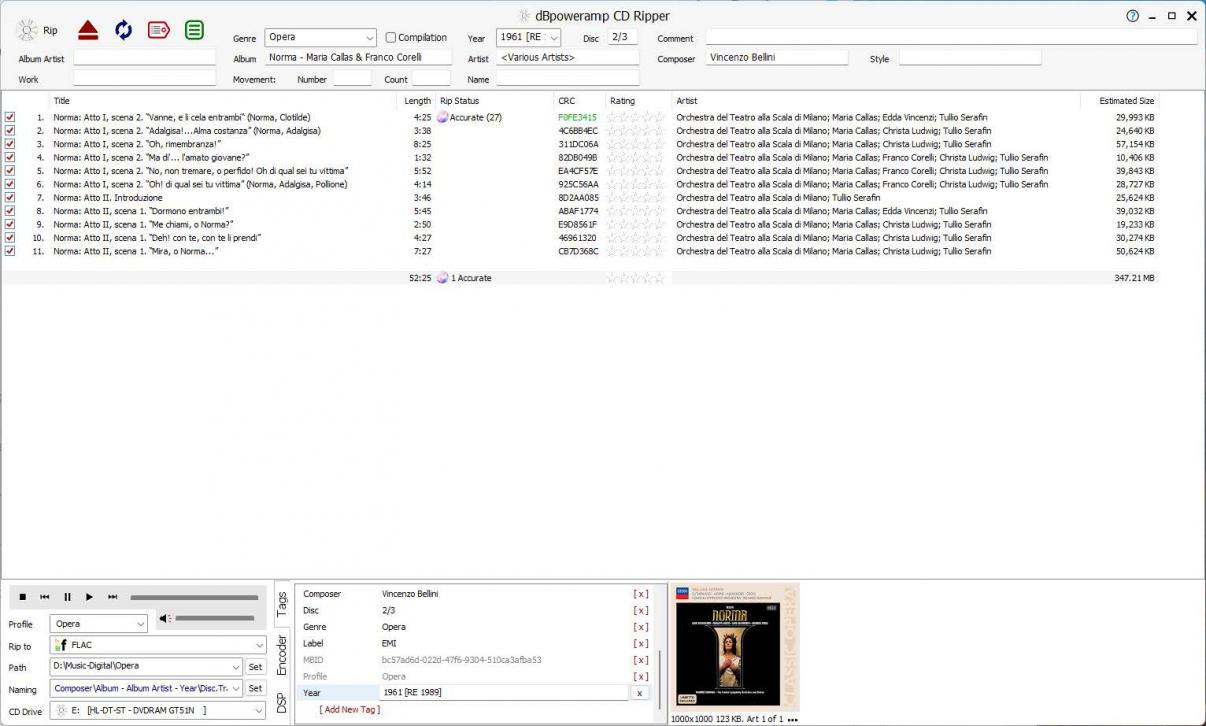This screenshot has height=726, width=1206.
Task: Eject the CD with the red eject icon
Action: [x=88, y=30]
